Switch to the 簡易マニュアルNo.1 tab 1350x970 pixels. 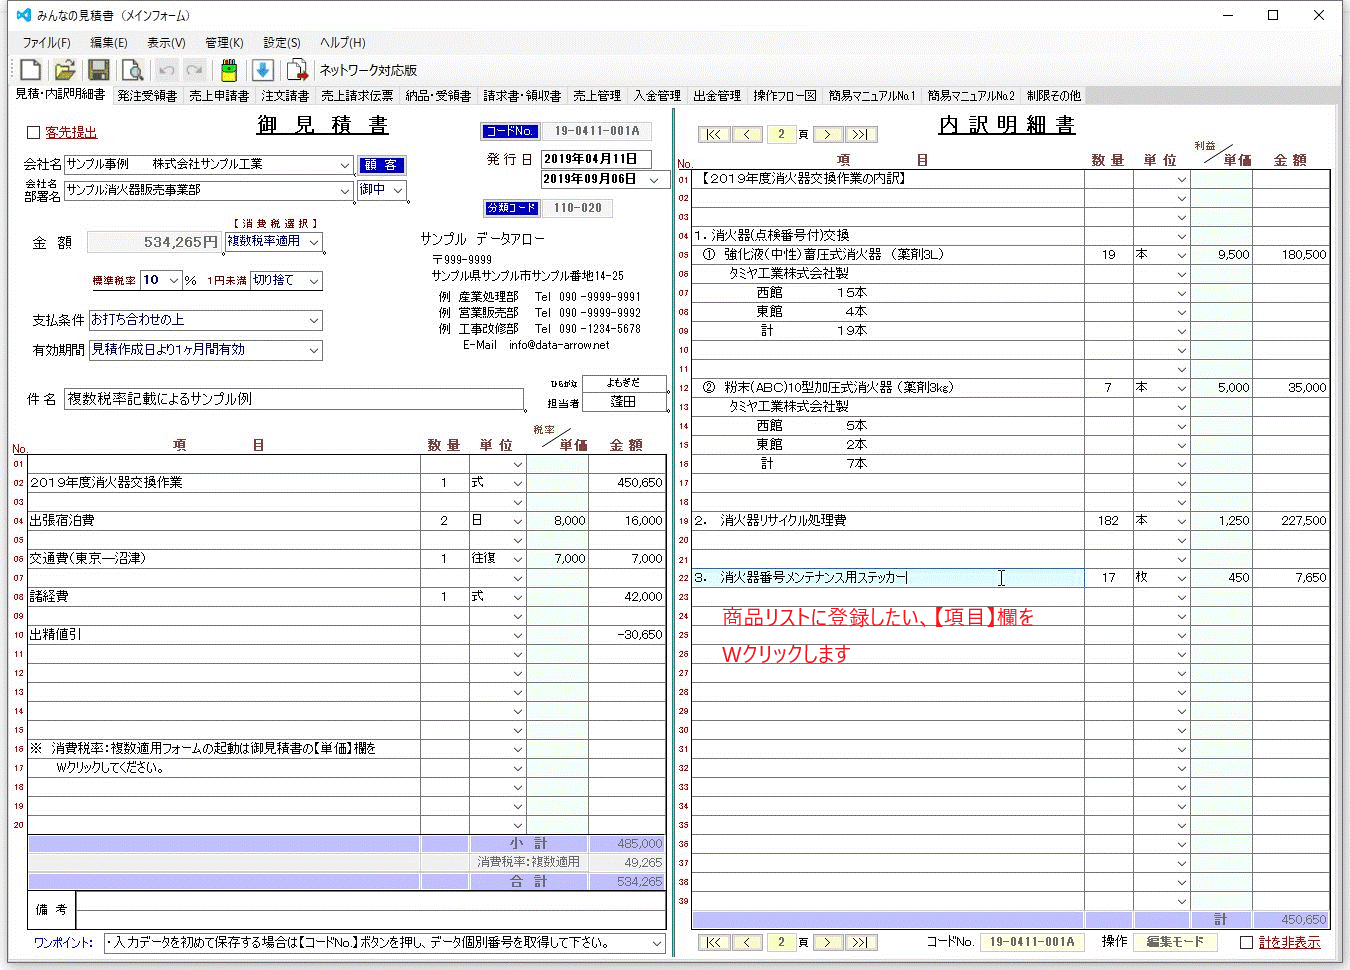click(x=871, y=96)
